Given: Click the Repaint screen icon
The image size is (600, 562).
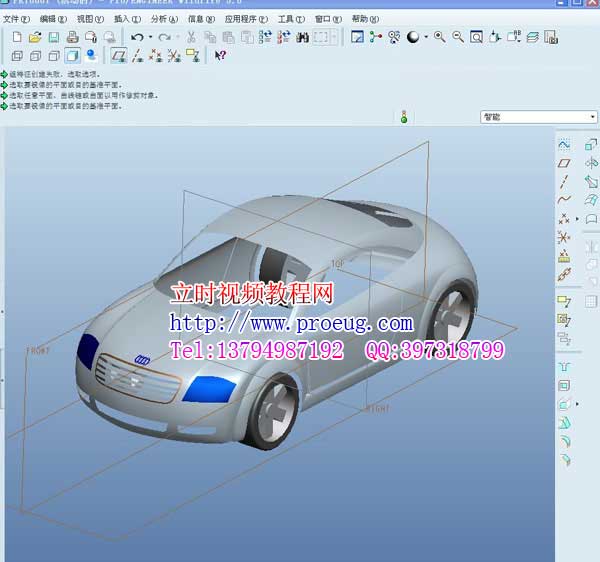Looking at the screenshot, I should pyautogui.click(x=357, y=37).
